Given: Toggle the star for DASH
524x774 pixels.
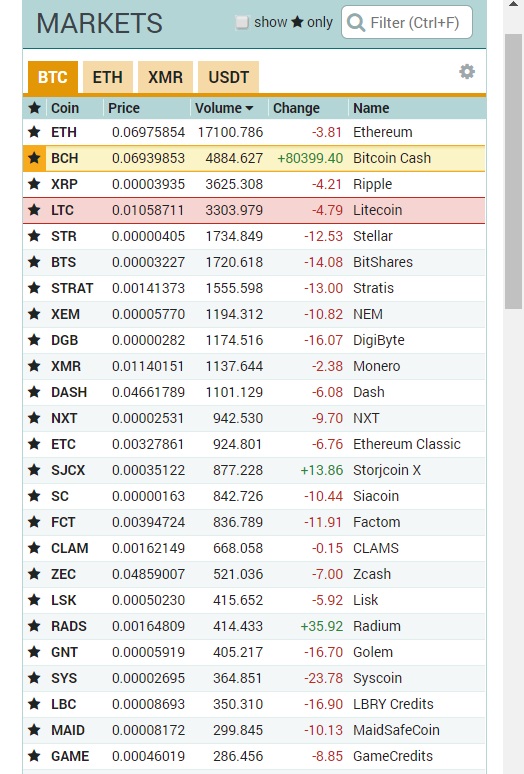Looking at the screenshot, I should [x=34, y=392].
